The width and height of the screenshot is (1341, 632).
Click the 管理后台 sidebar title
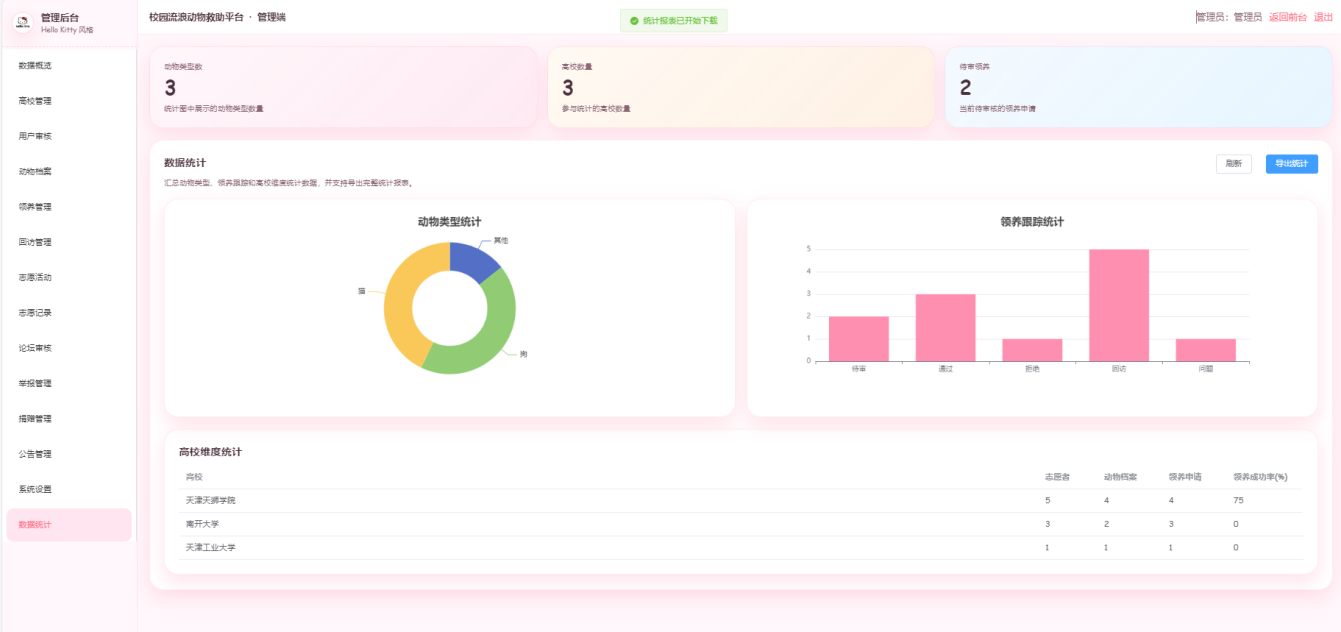pos(59,18)
